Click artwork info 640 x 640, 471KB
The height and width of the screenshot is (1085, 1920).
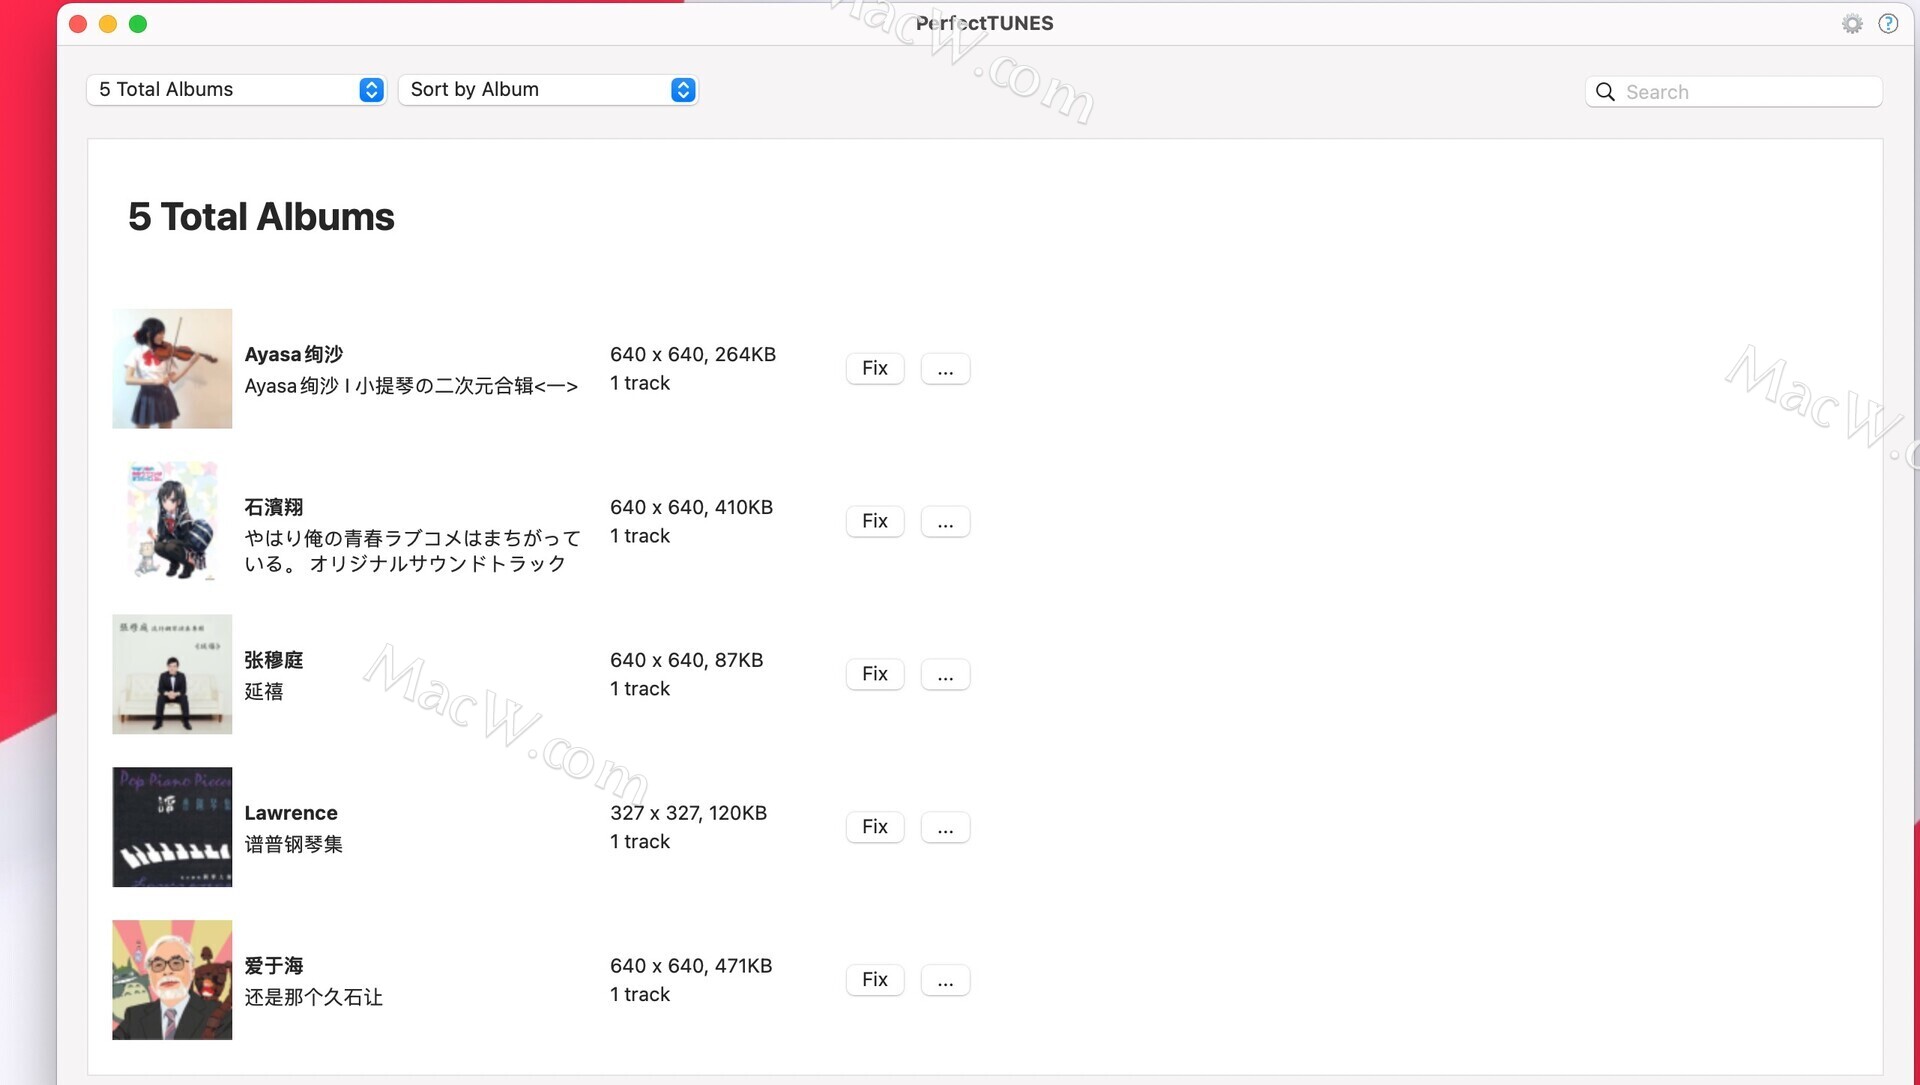[x=691, y=966]
